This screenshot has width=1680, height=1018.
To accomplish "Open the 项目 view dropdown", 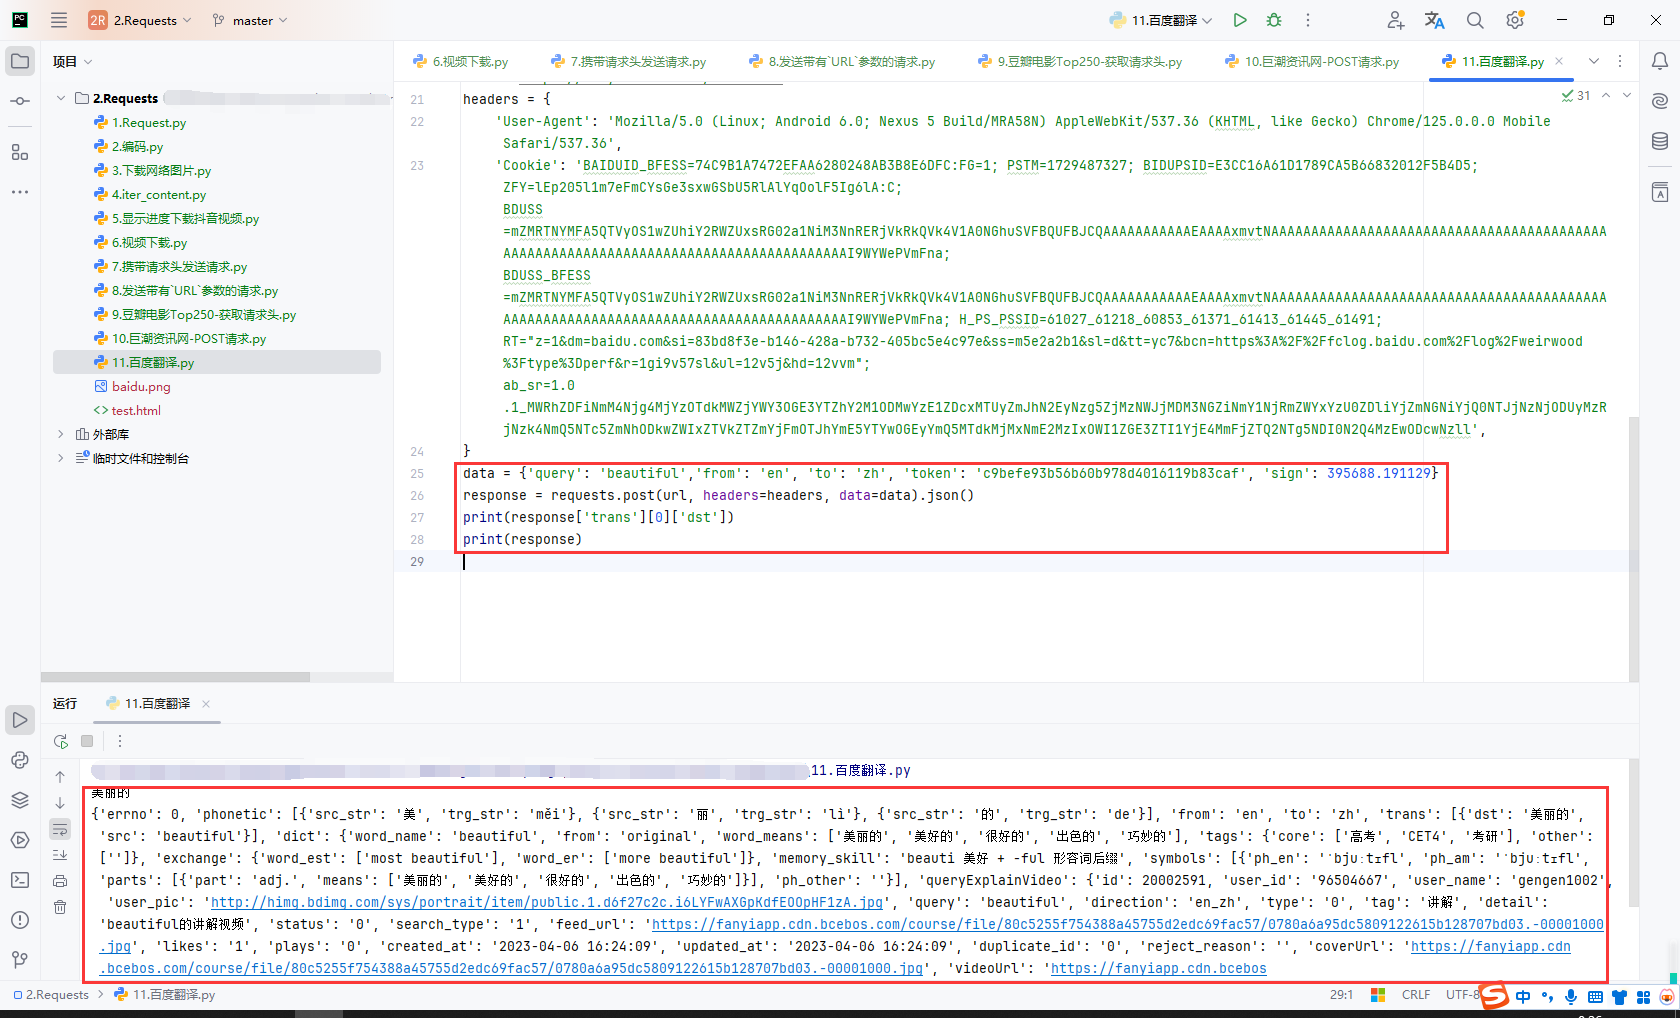I will [72, 62].
